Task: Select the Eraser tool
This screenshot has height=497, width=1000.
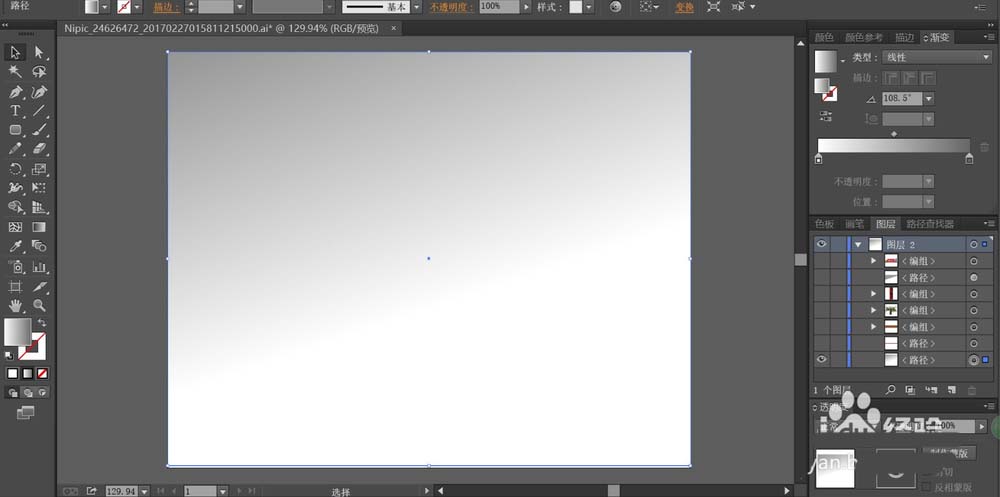Action: [x=40, y=149]
